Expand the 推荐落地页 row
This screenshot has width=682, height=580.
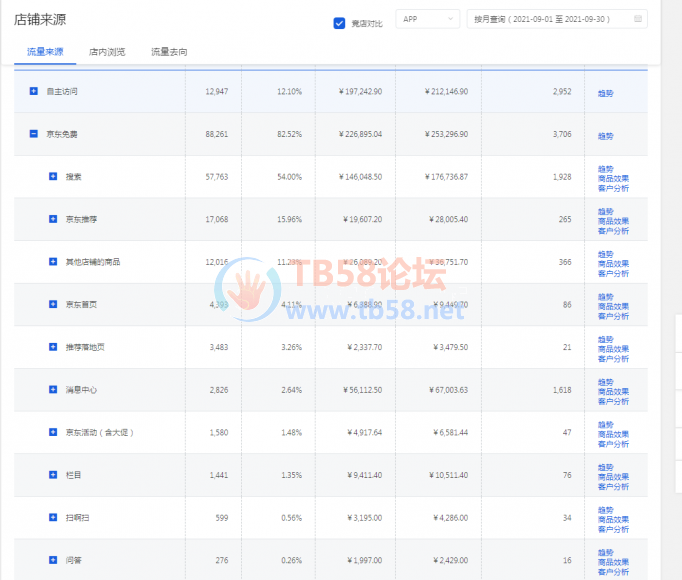tap(53, 347)
